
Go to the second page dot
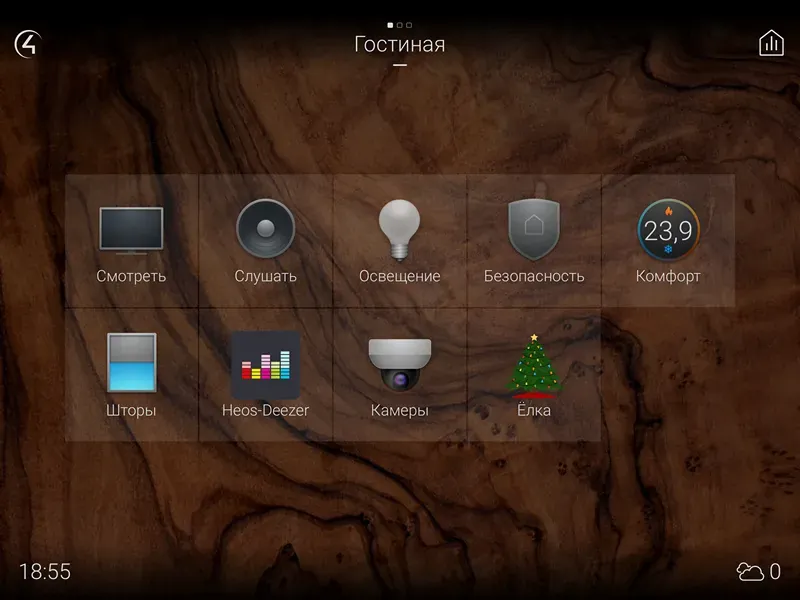399,24
